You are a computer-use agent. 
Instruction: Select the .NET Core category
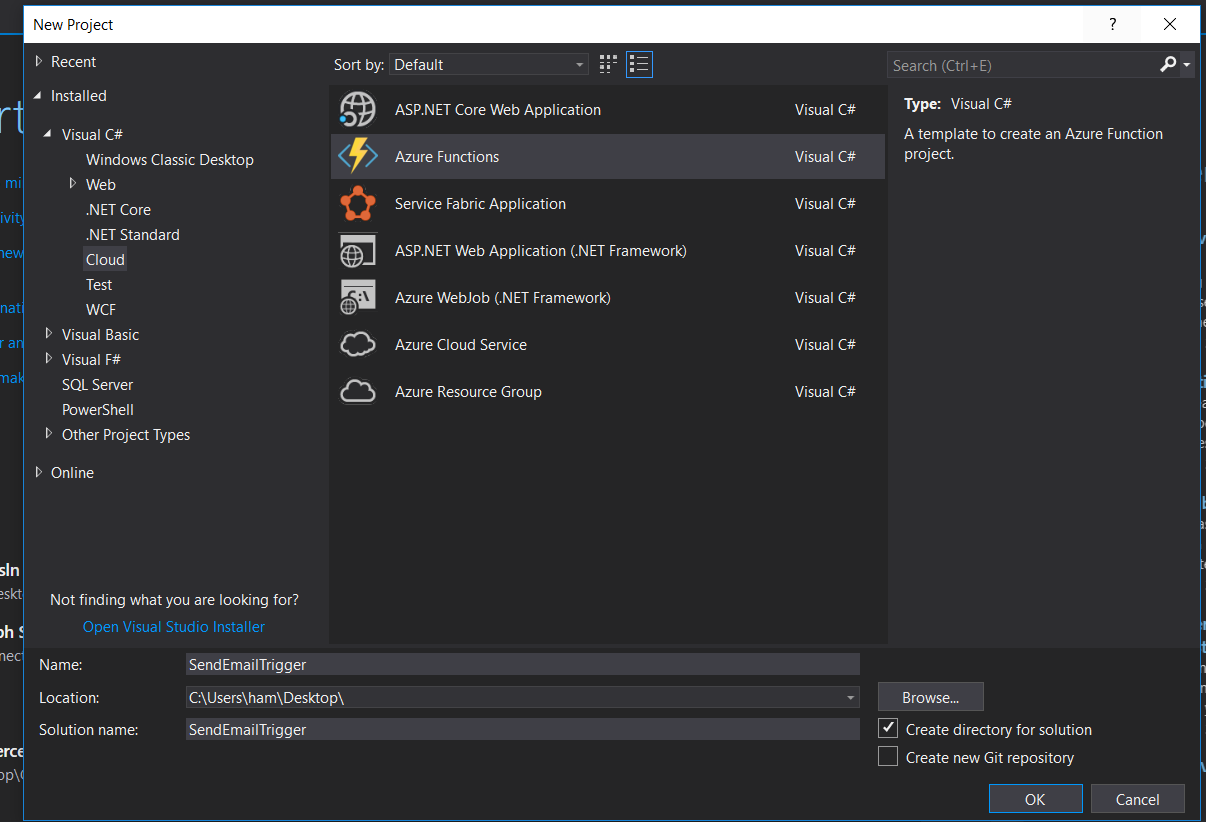pyautogui.click(x=118, y=210)
